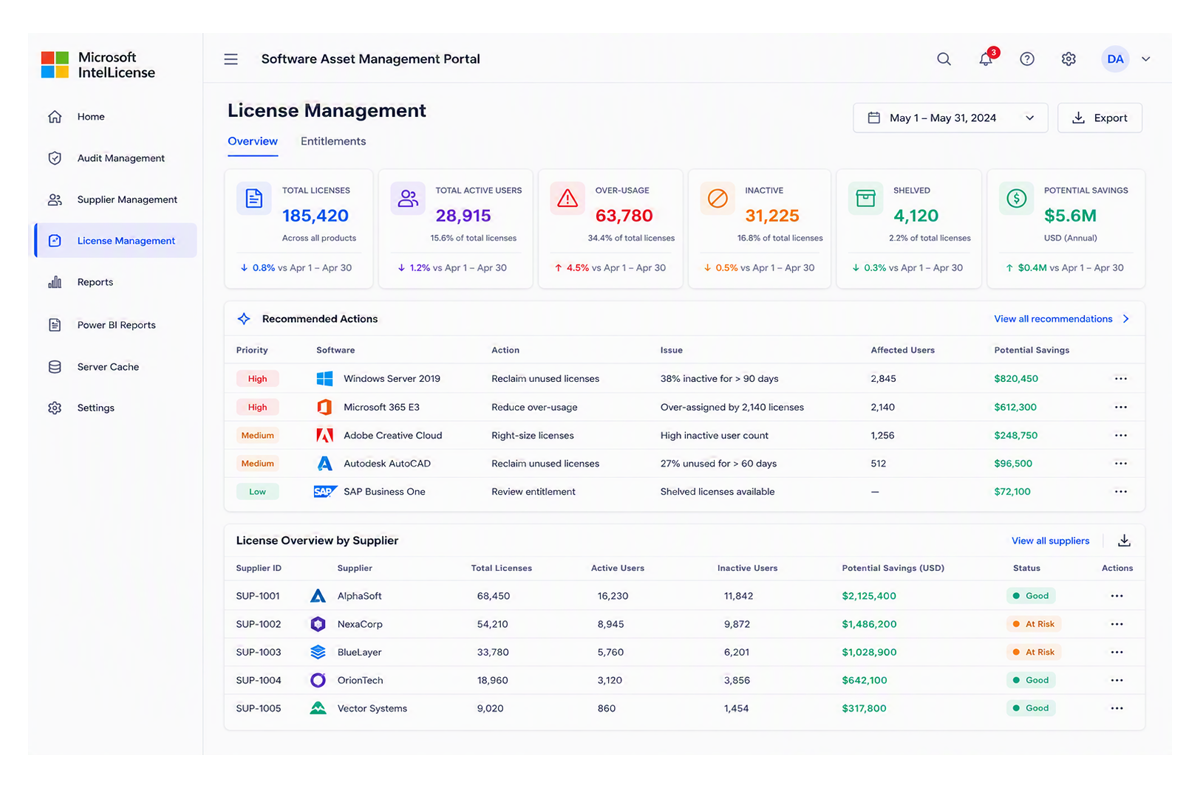Click the Total Active Users people icon
1200x788 pixels.
click(x=408, y=198)
